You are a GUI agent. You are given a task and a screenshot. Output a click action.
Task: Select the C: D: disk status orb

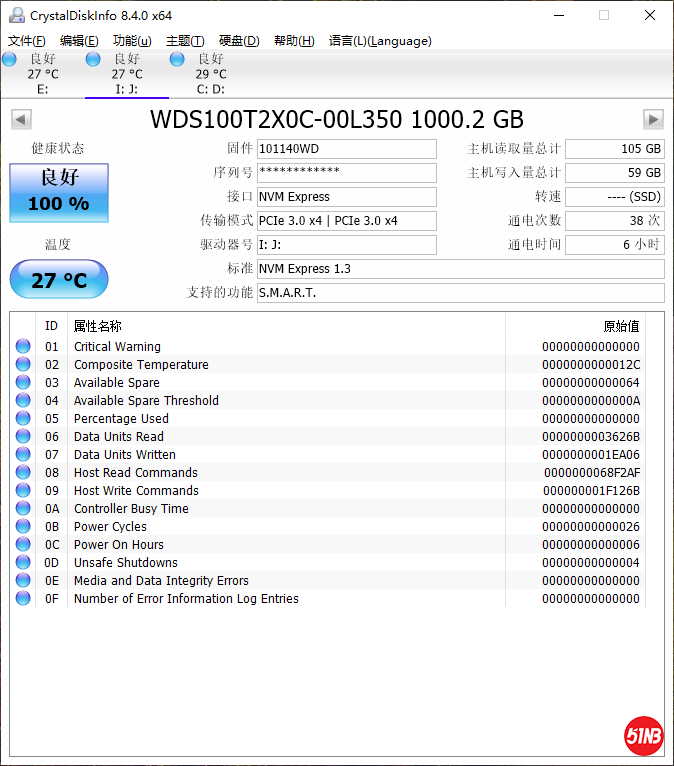tap(177, 60)
